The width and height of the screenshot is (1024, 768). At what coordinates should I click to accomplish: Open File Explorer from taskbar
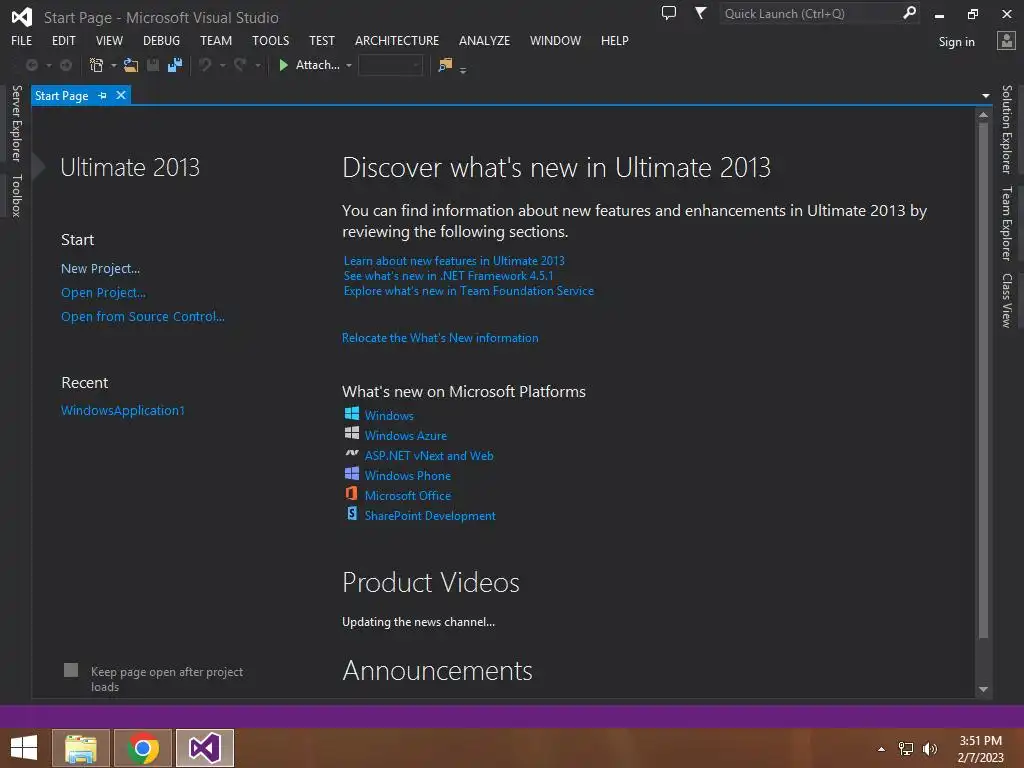(81, 748)
